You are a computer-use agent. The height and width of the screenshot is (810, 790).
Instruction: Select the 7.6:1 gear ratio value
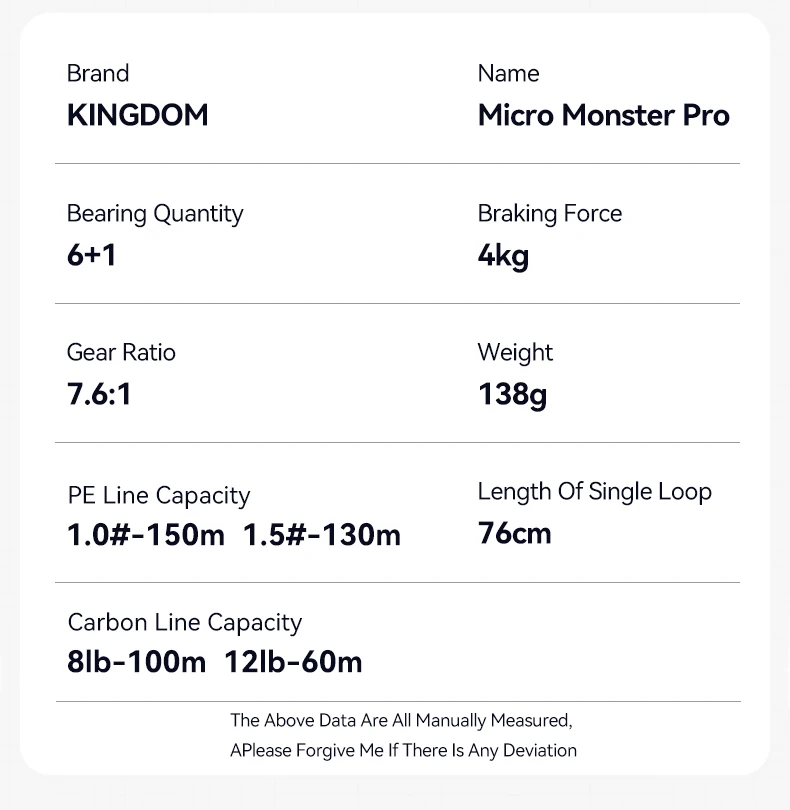coord(99,394)
